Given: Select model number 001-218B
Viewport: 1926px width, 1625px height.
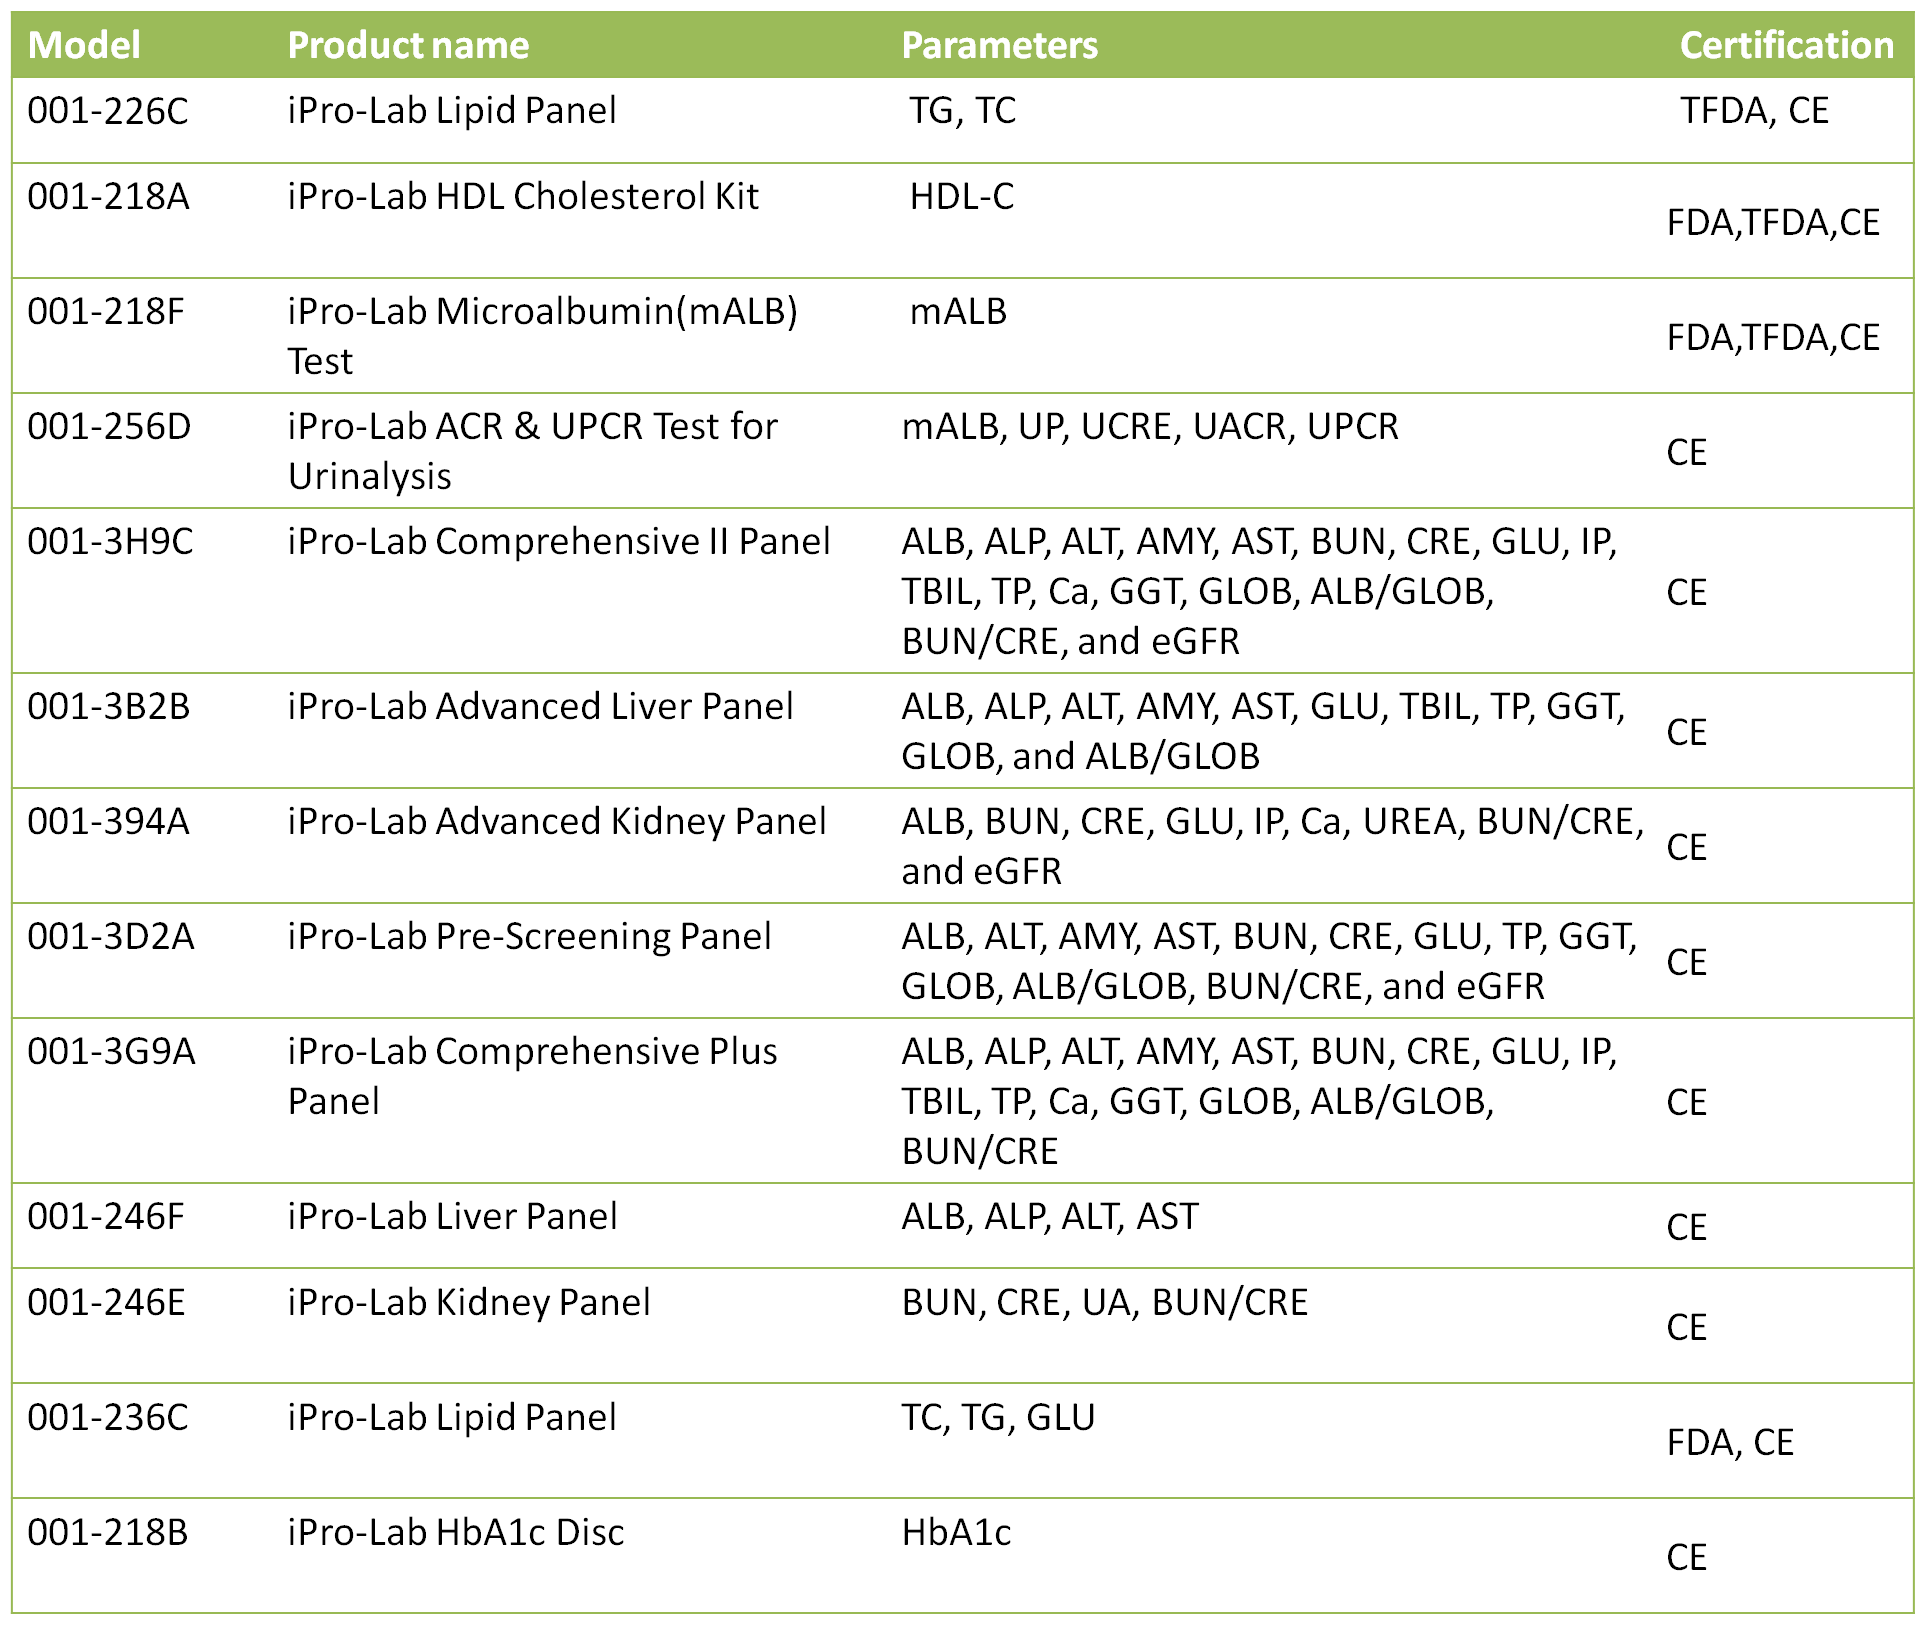Looking at the screenshot, I should pos(107,1533).
